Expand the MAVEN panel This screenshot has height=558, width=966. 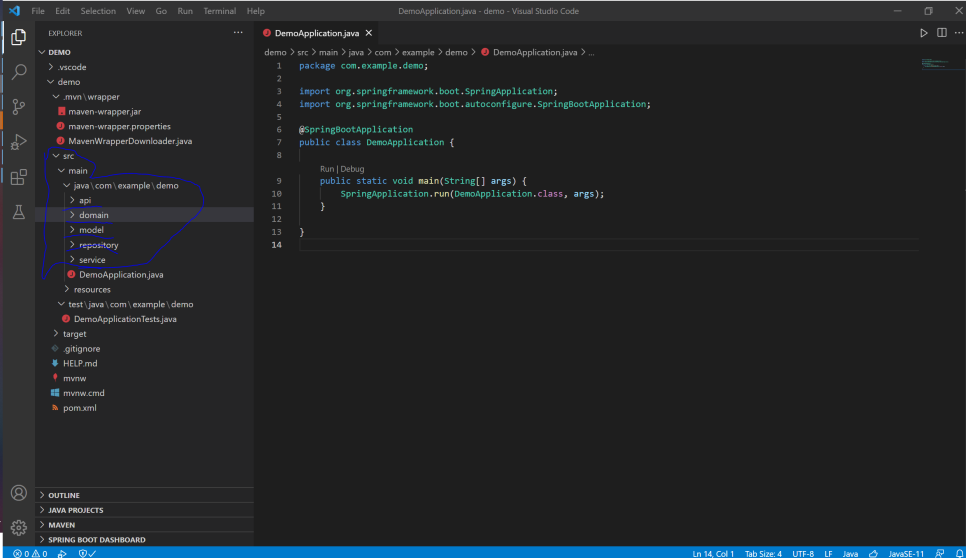tap(61, 525)
